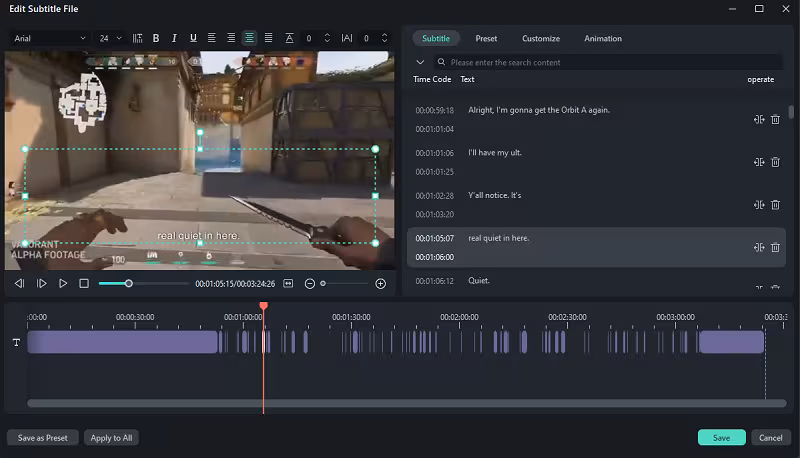Viewport: 800px width, 458px height.
Task: Stop the video playback
Action: (84, 284)
